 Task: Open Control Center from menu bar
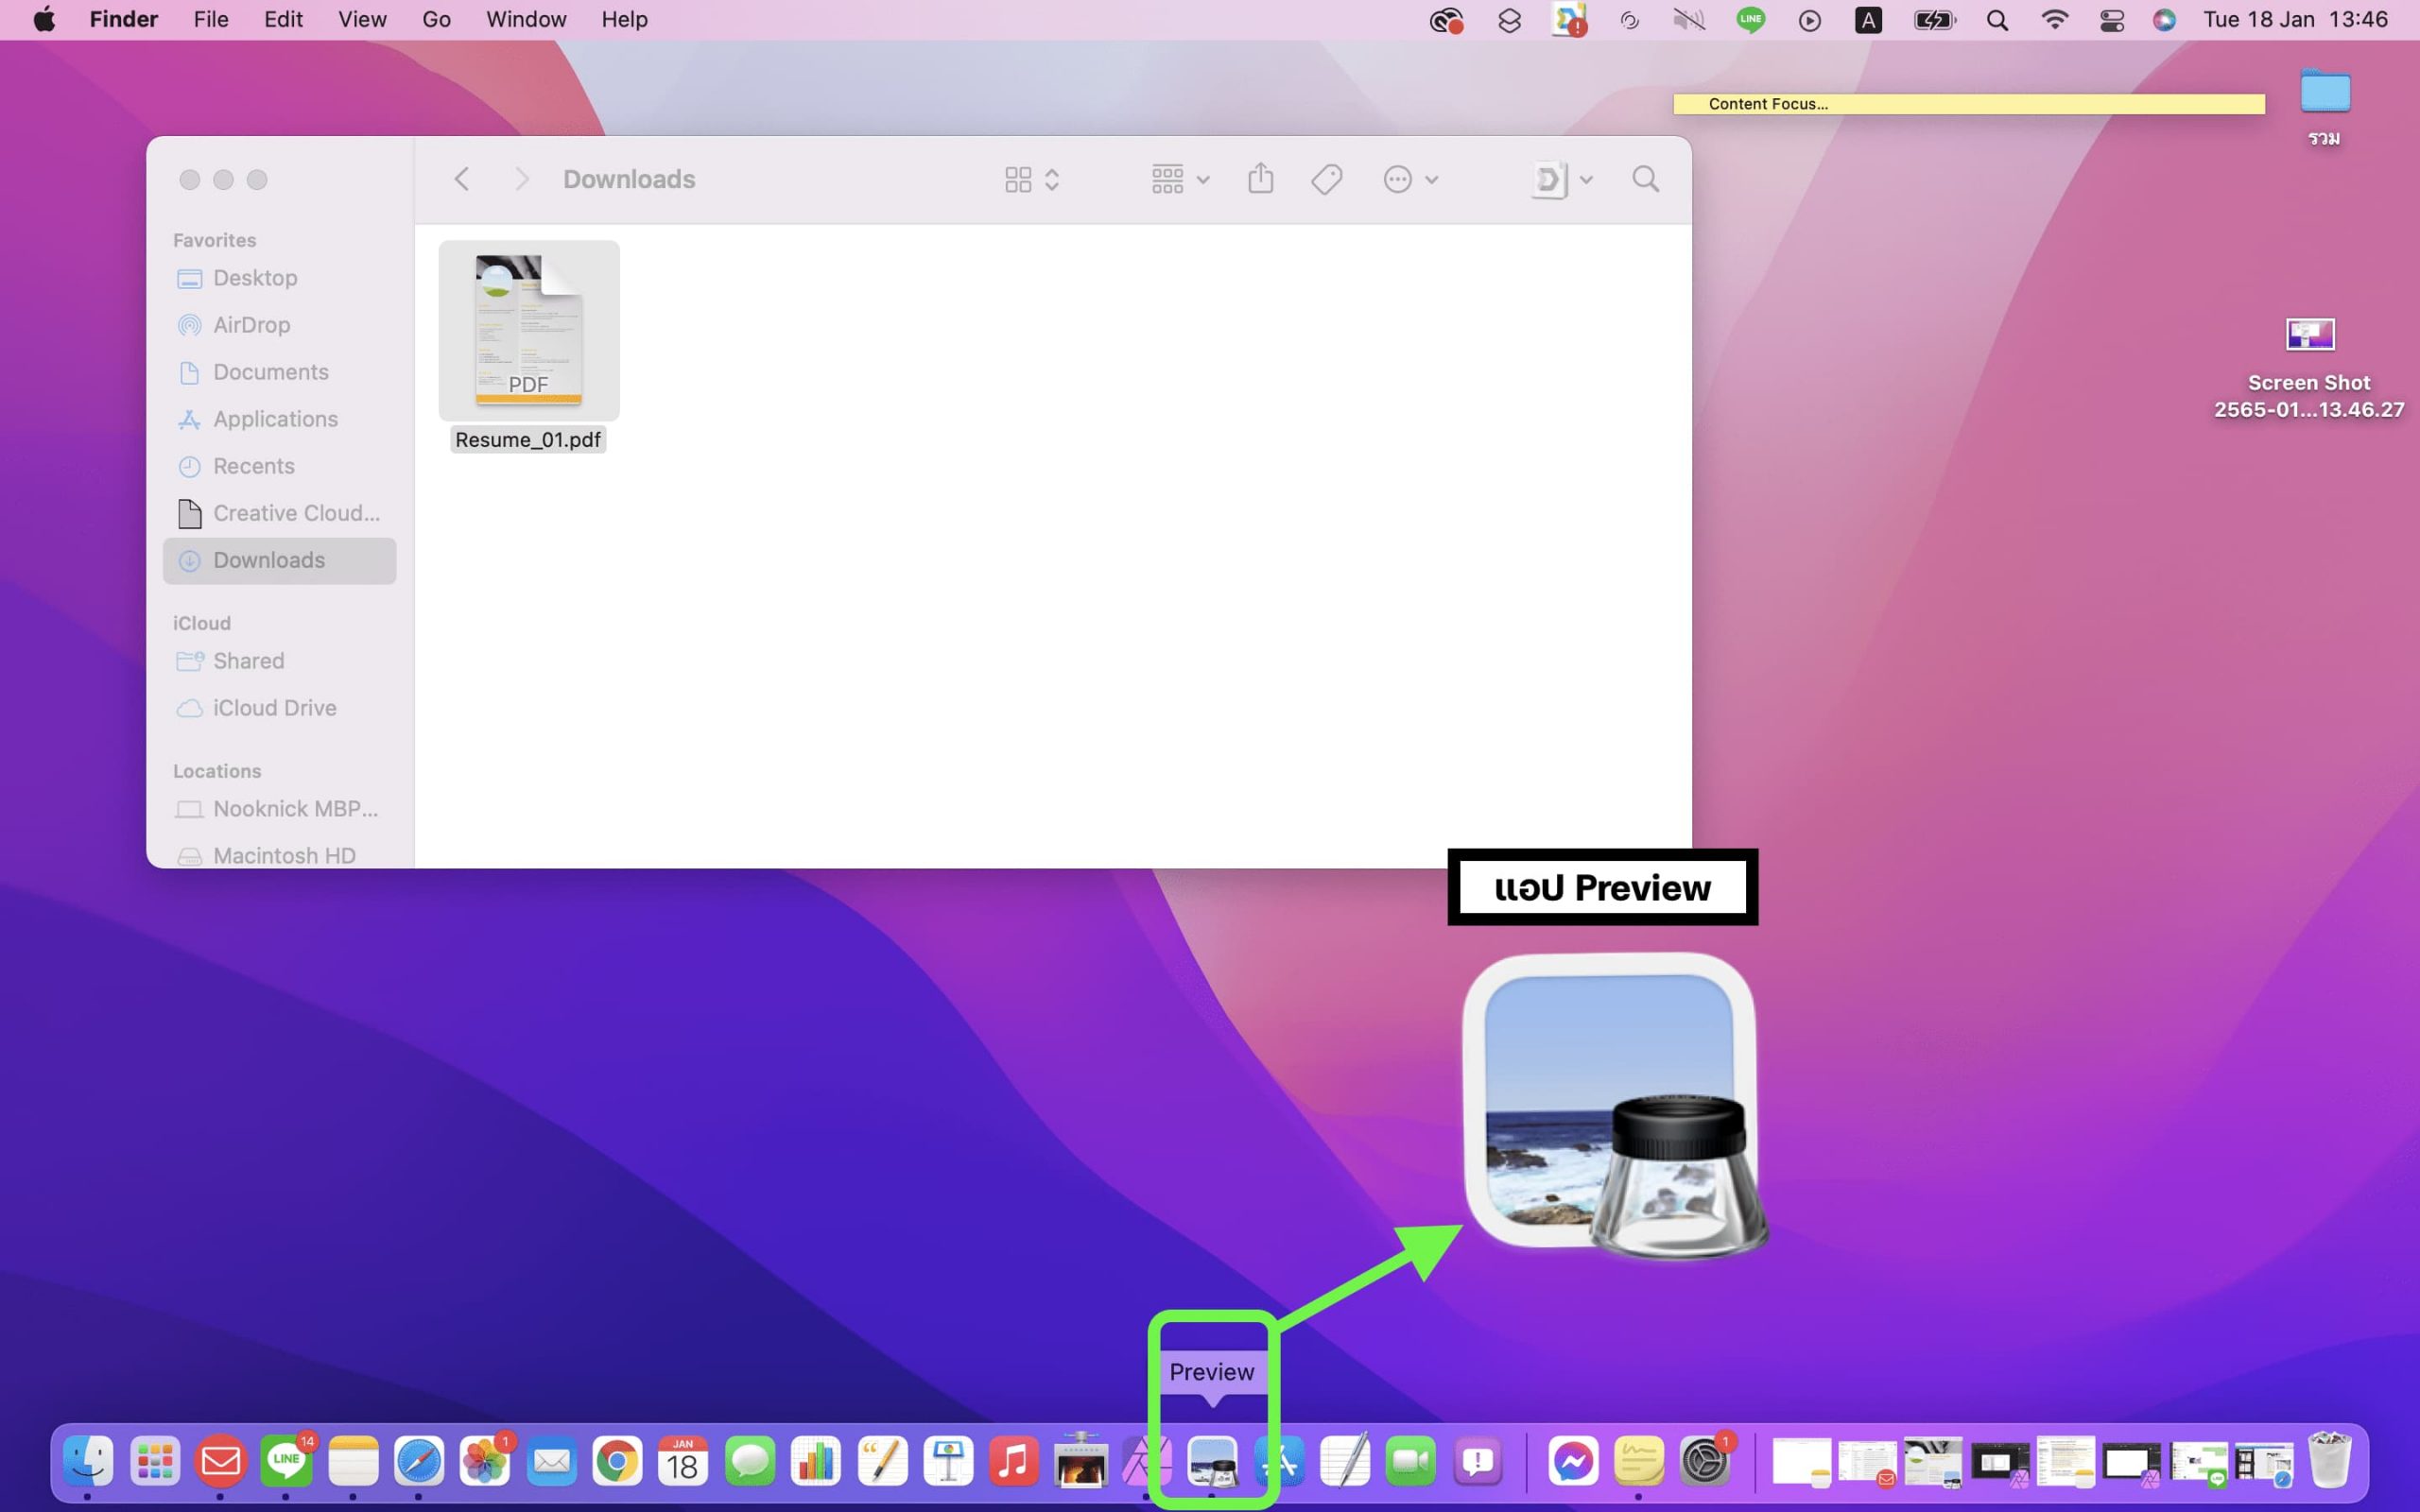click(x=2111, y=20)
